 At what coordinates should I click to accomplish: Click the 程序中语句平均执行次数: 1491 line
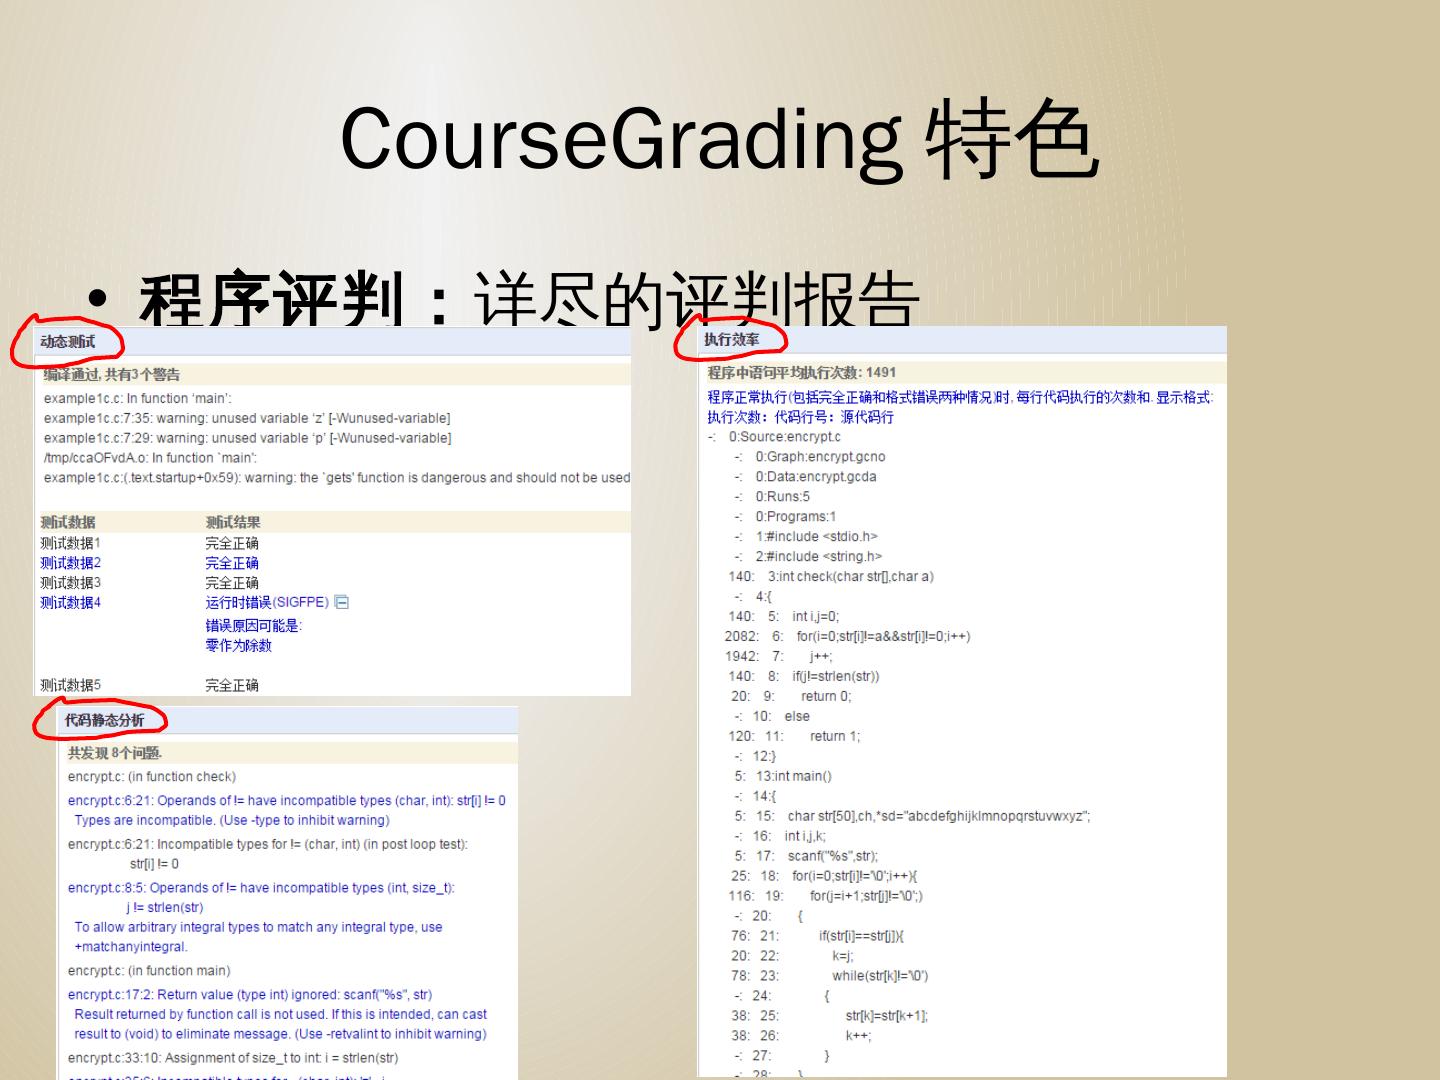pyautogui.click(x=802, y=373)
